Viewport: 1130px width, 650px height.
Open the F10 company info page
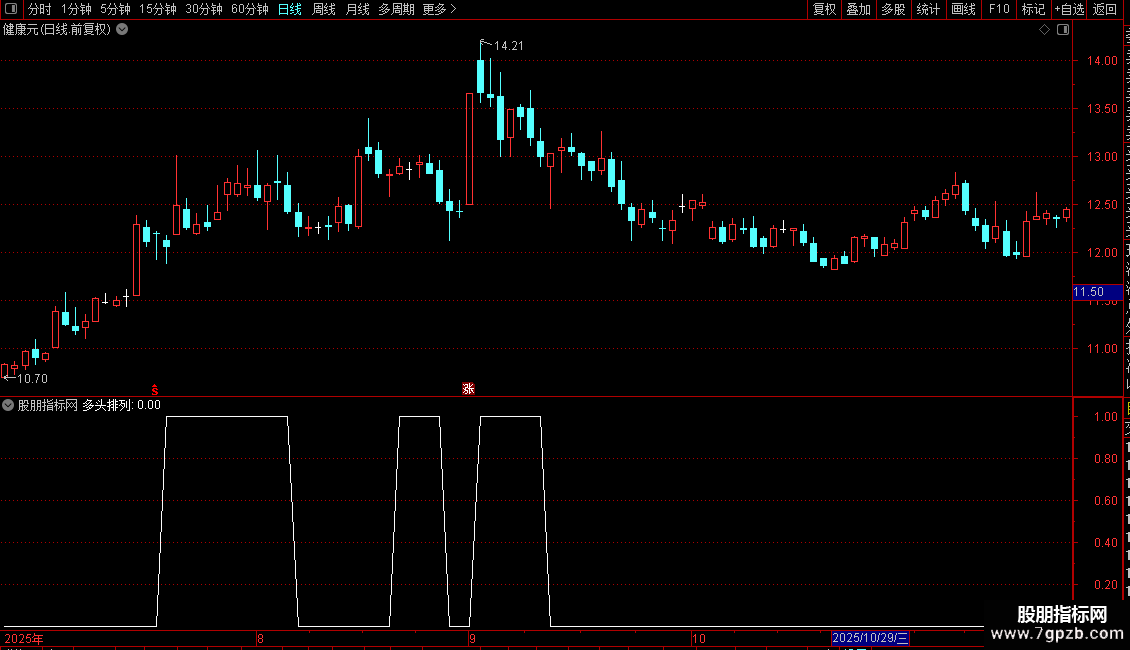[x=999, y=9]
